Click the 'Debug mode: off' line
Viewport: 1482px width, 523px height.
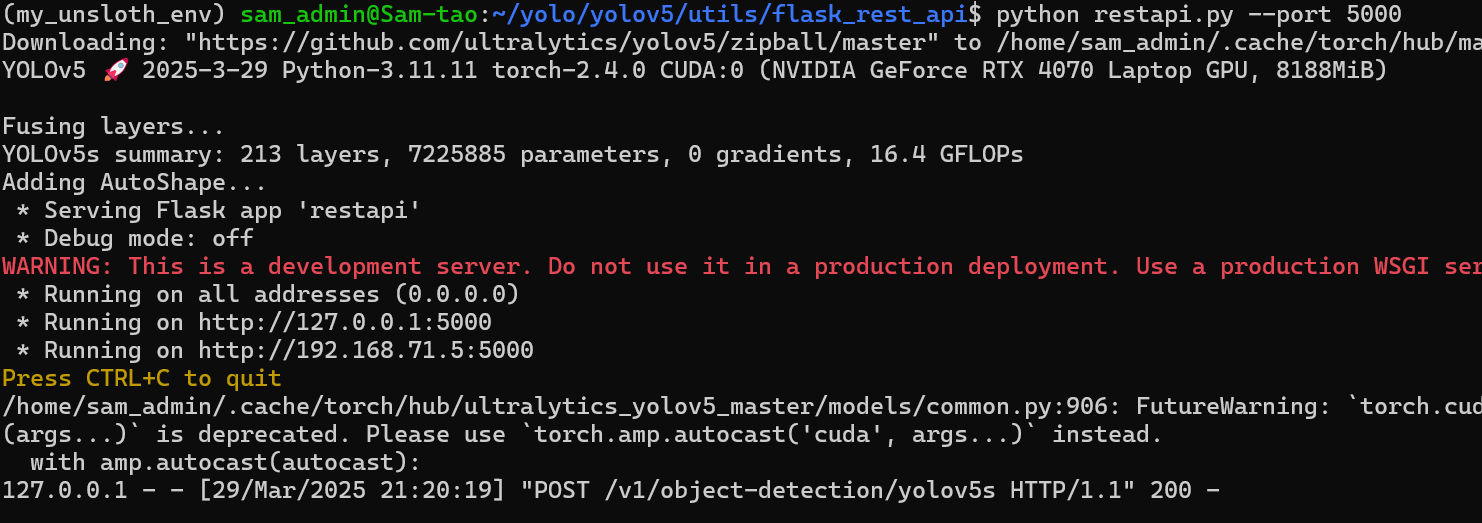pos(148,239)
